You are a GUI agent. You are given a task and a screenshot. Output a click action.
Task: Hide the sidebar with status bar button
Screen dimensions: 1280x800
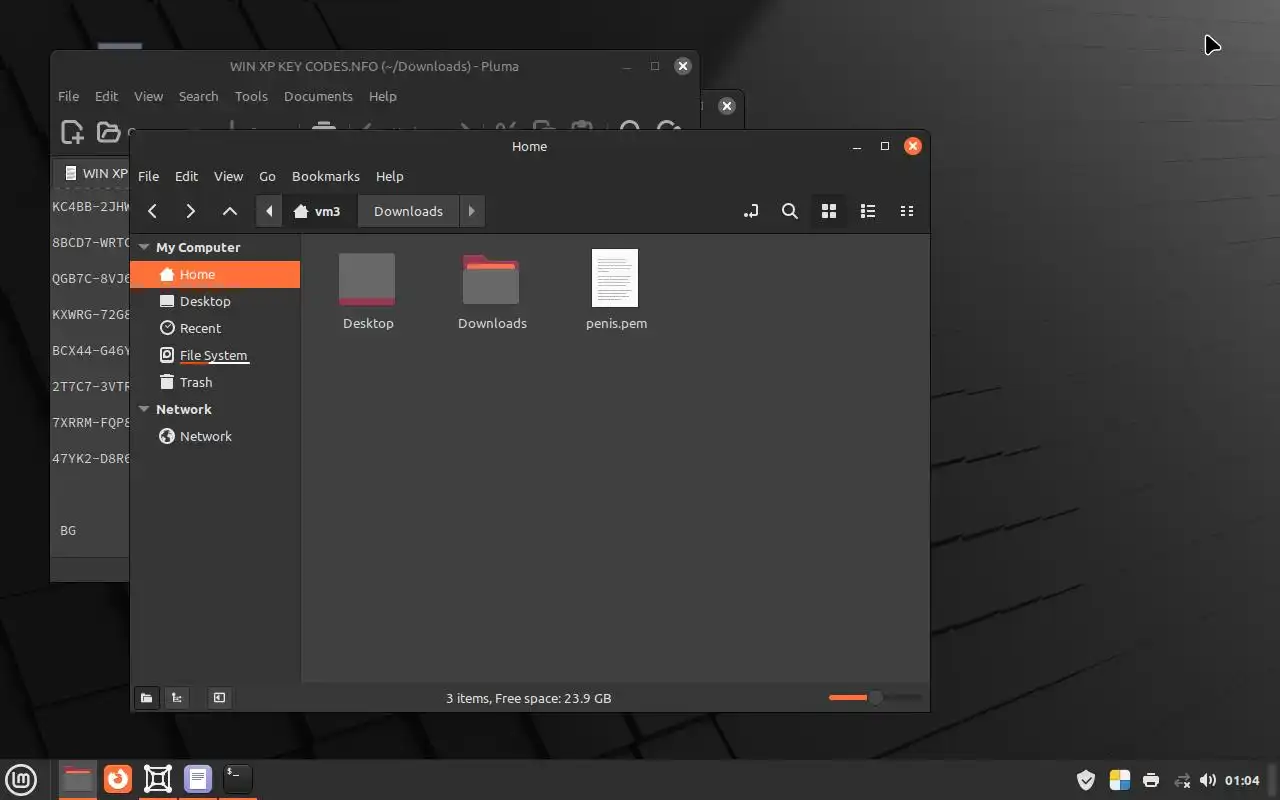[x=219, y=698]
